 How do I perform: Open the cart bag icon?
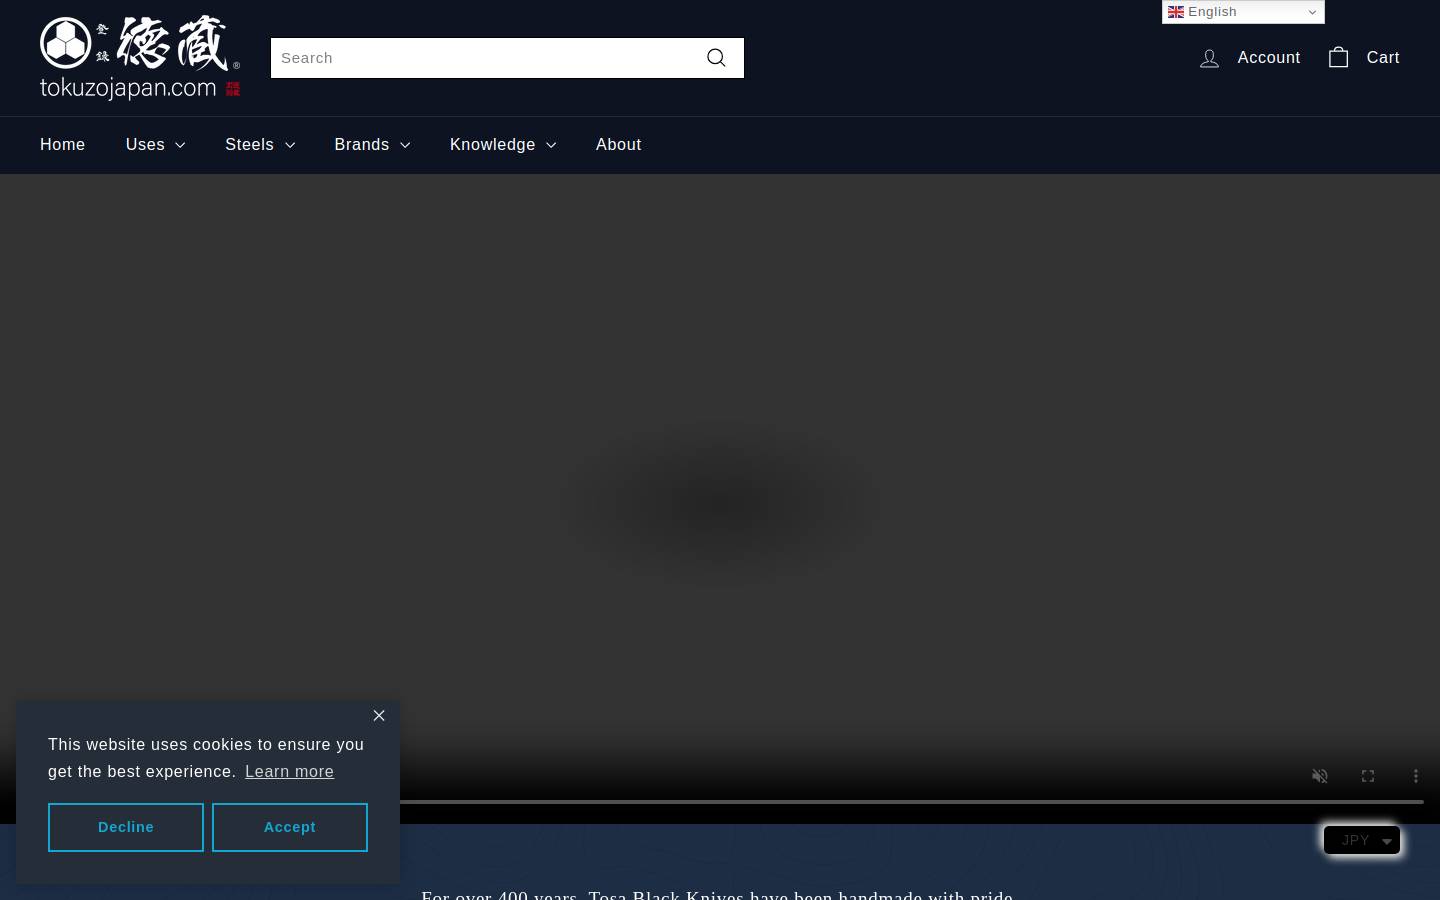coord(1338,57)
